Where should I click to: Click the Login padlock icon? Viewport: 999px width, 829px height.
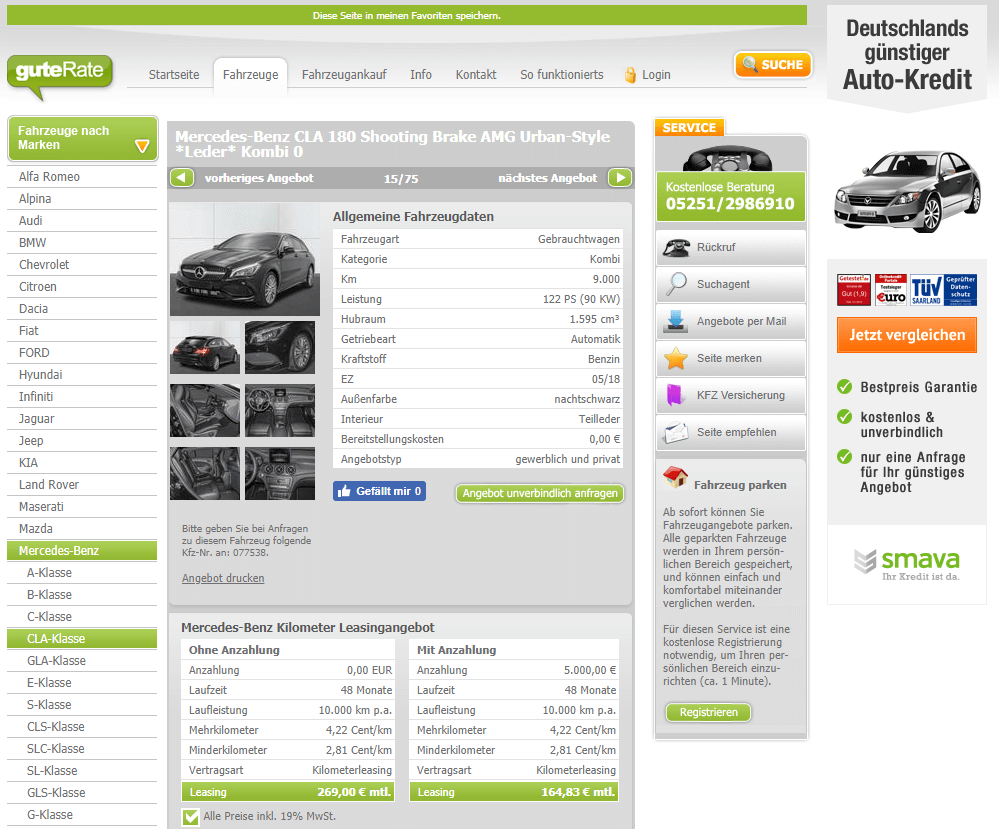[x=630, y=75]
